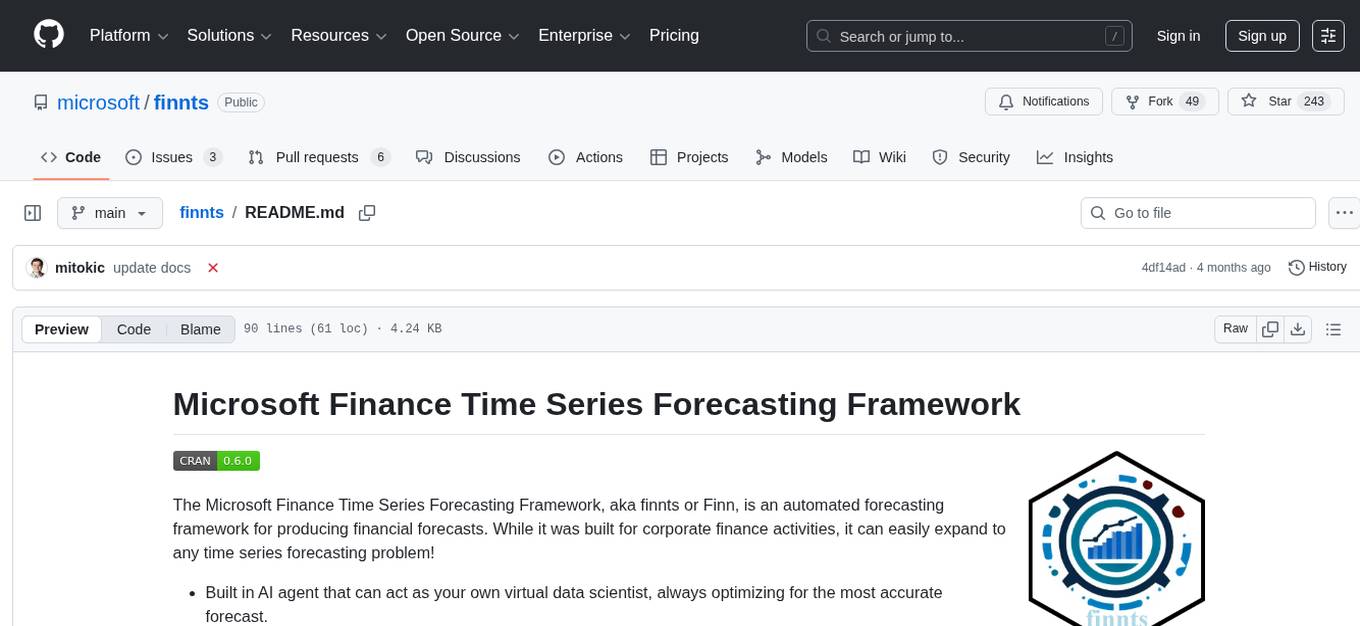Copy the README.md file path
This screenshot has height=626, width=1360.
[367, 213]
